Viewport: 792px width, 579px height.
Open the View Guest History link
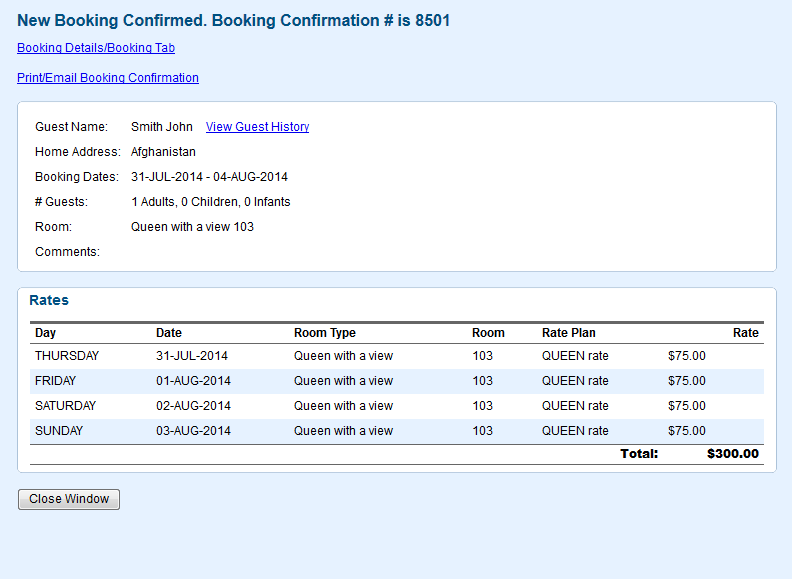pos(257,127)
